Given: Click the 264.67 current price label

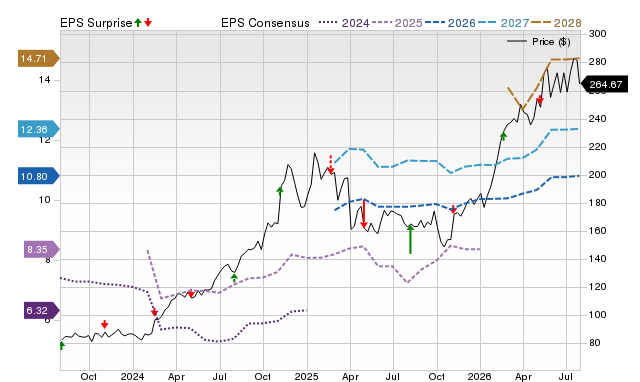Looking at the screenshot, I should pyautogui.click(x=605, y=84).
